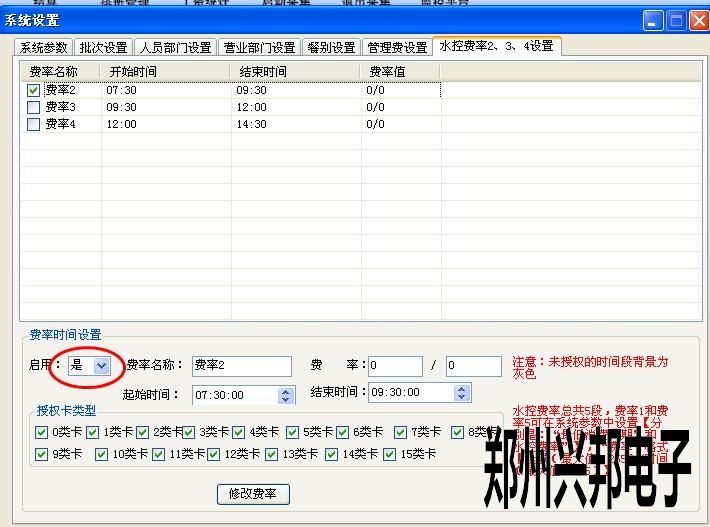Click the 修改费率 button
This screenshot has height=527, width=710.
(x=254, y=493)
